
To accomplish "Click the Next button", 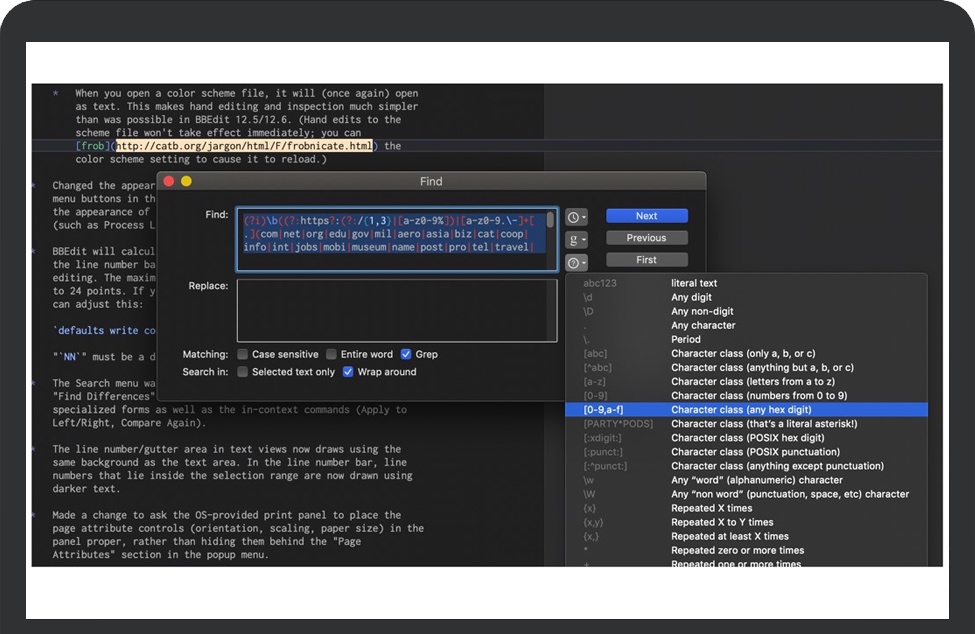I will coord(646,216).
